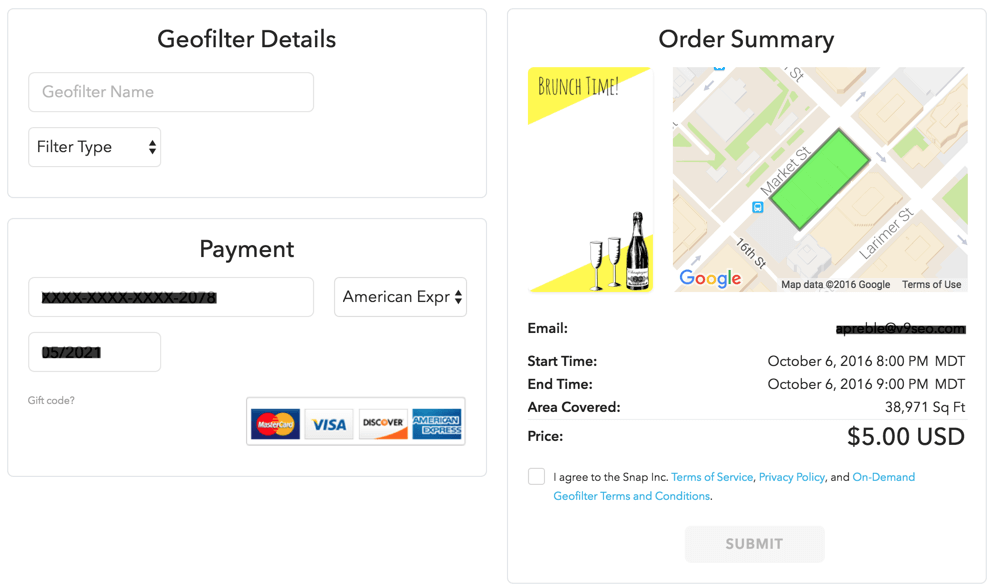Click the Geofilter Name input field
Screen dimensions: 994x588
[171, 92]
